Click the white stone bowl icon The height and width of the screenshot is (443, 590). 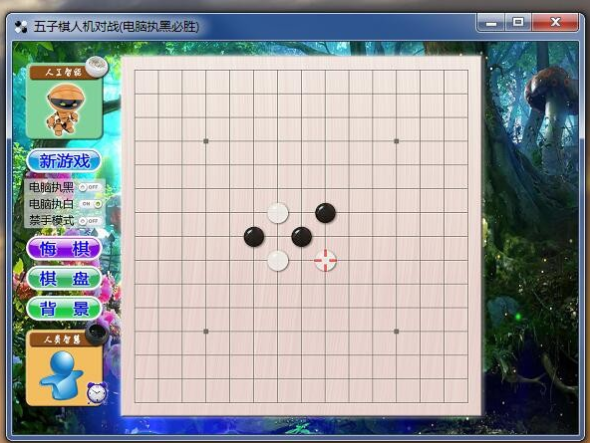96,65
